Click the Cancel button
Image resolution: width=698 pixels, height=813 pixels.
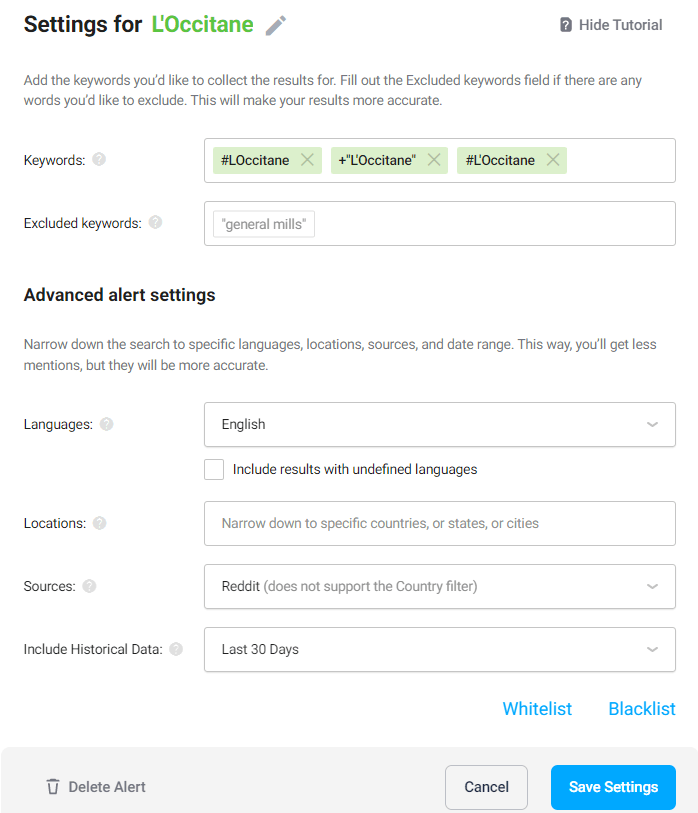(x=486, y=787)
